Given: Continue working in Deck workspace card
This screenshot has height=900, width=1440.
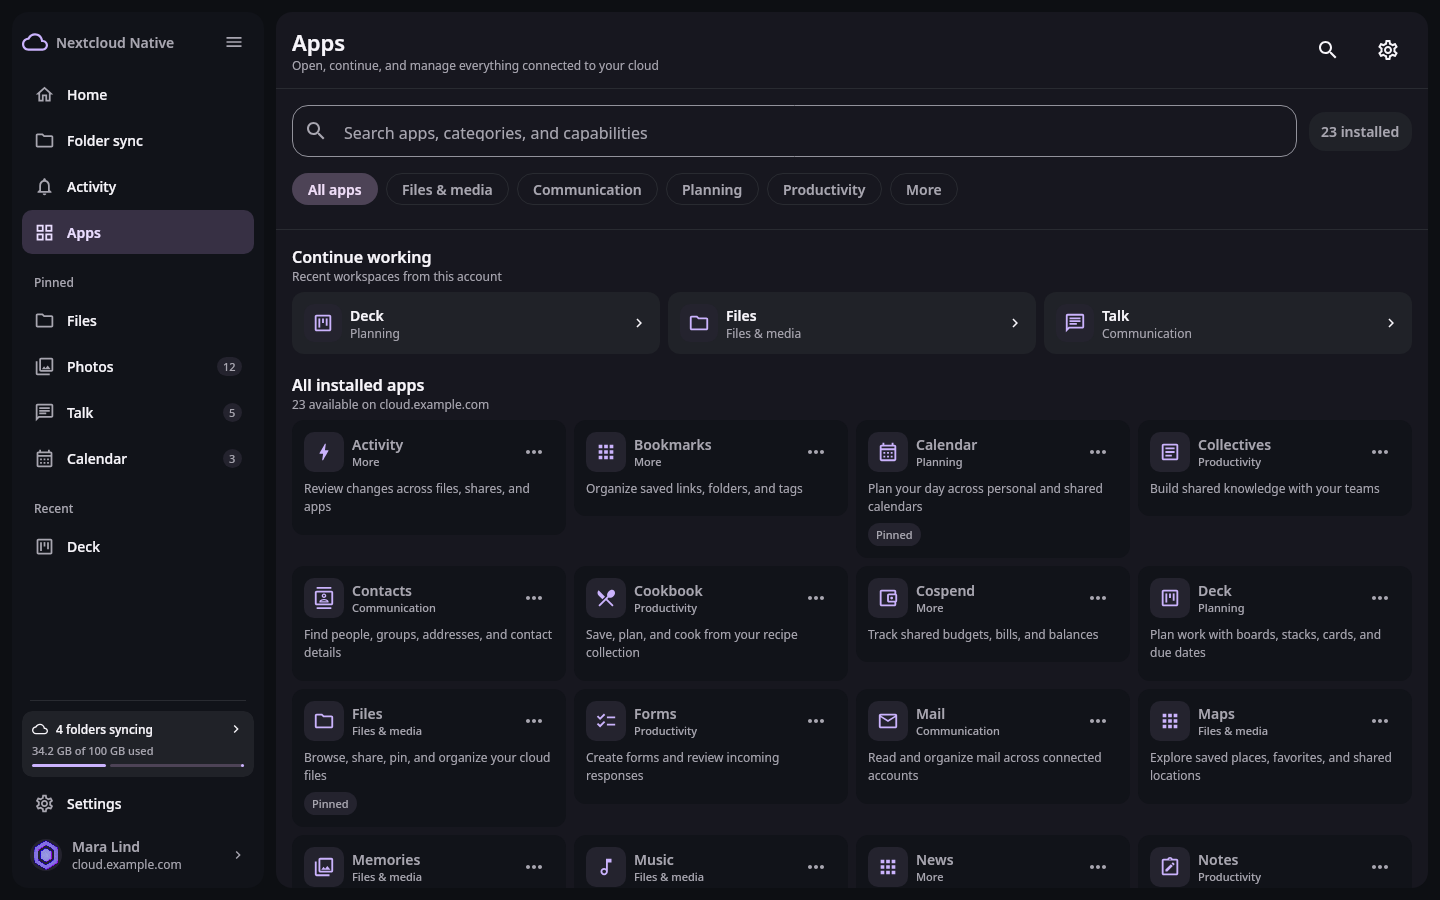Looking at the screenshot, I should [476, 323].
